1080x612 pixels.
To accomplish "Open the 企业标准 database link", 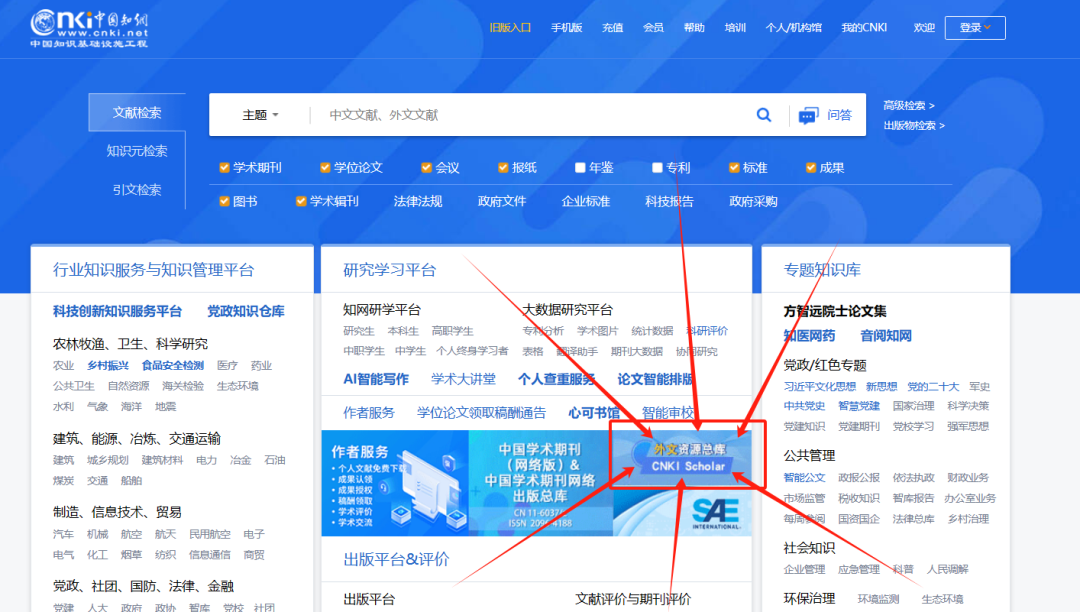I will coord(585,201).
